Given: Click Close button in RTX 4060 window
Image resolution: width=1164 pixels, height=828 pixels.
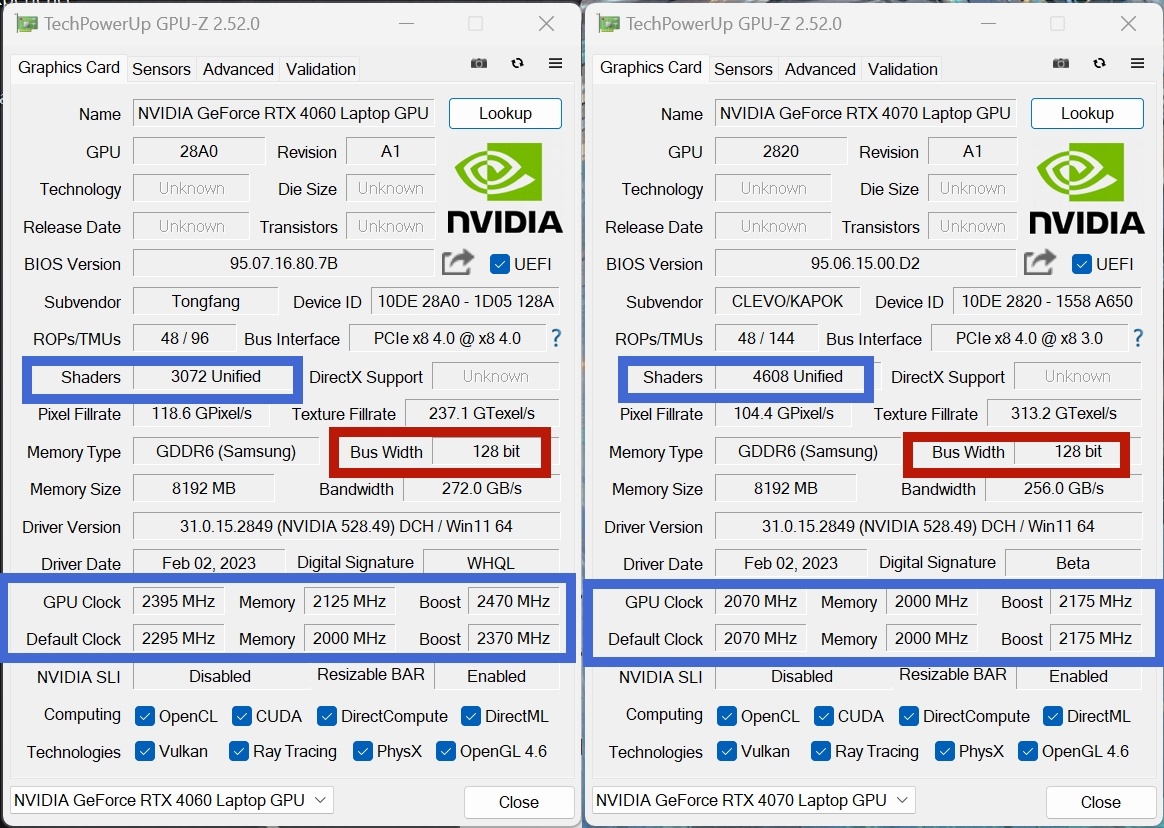Looking at the screenshot, I should [519, 802].
